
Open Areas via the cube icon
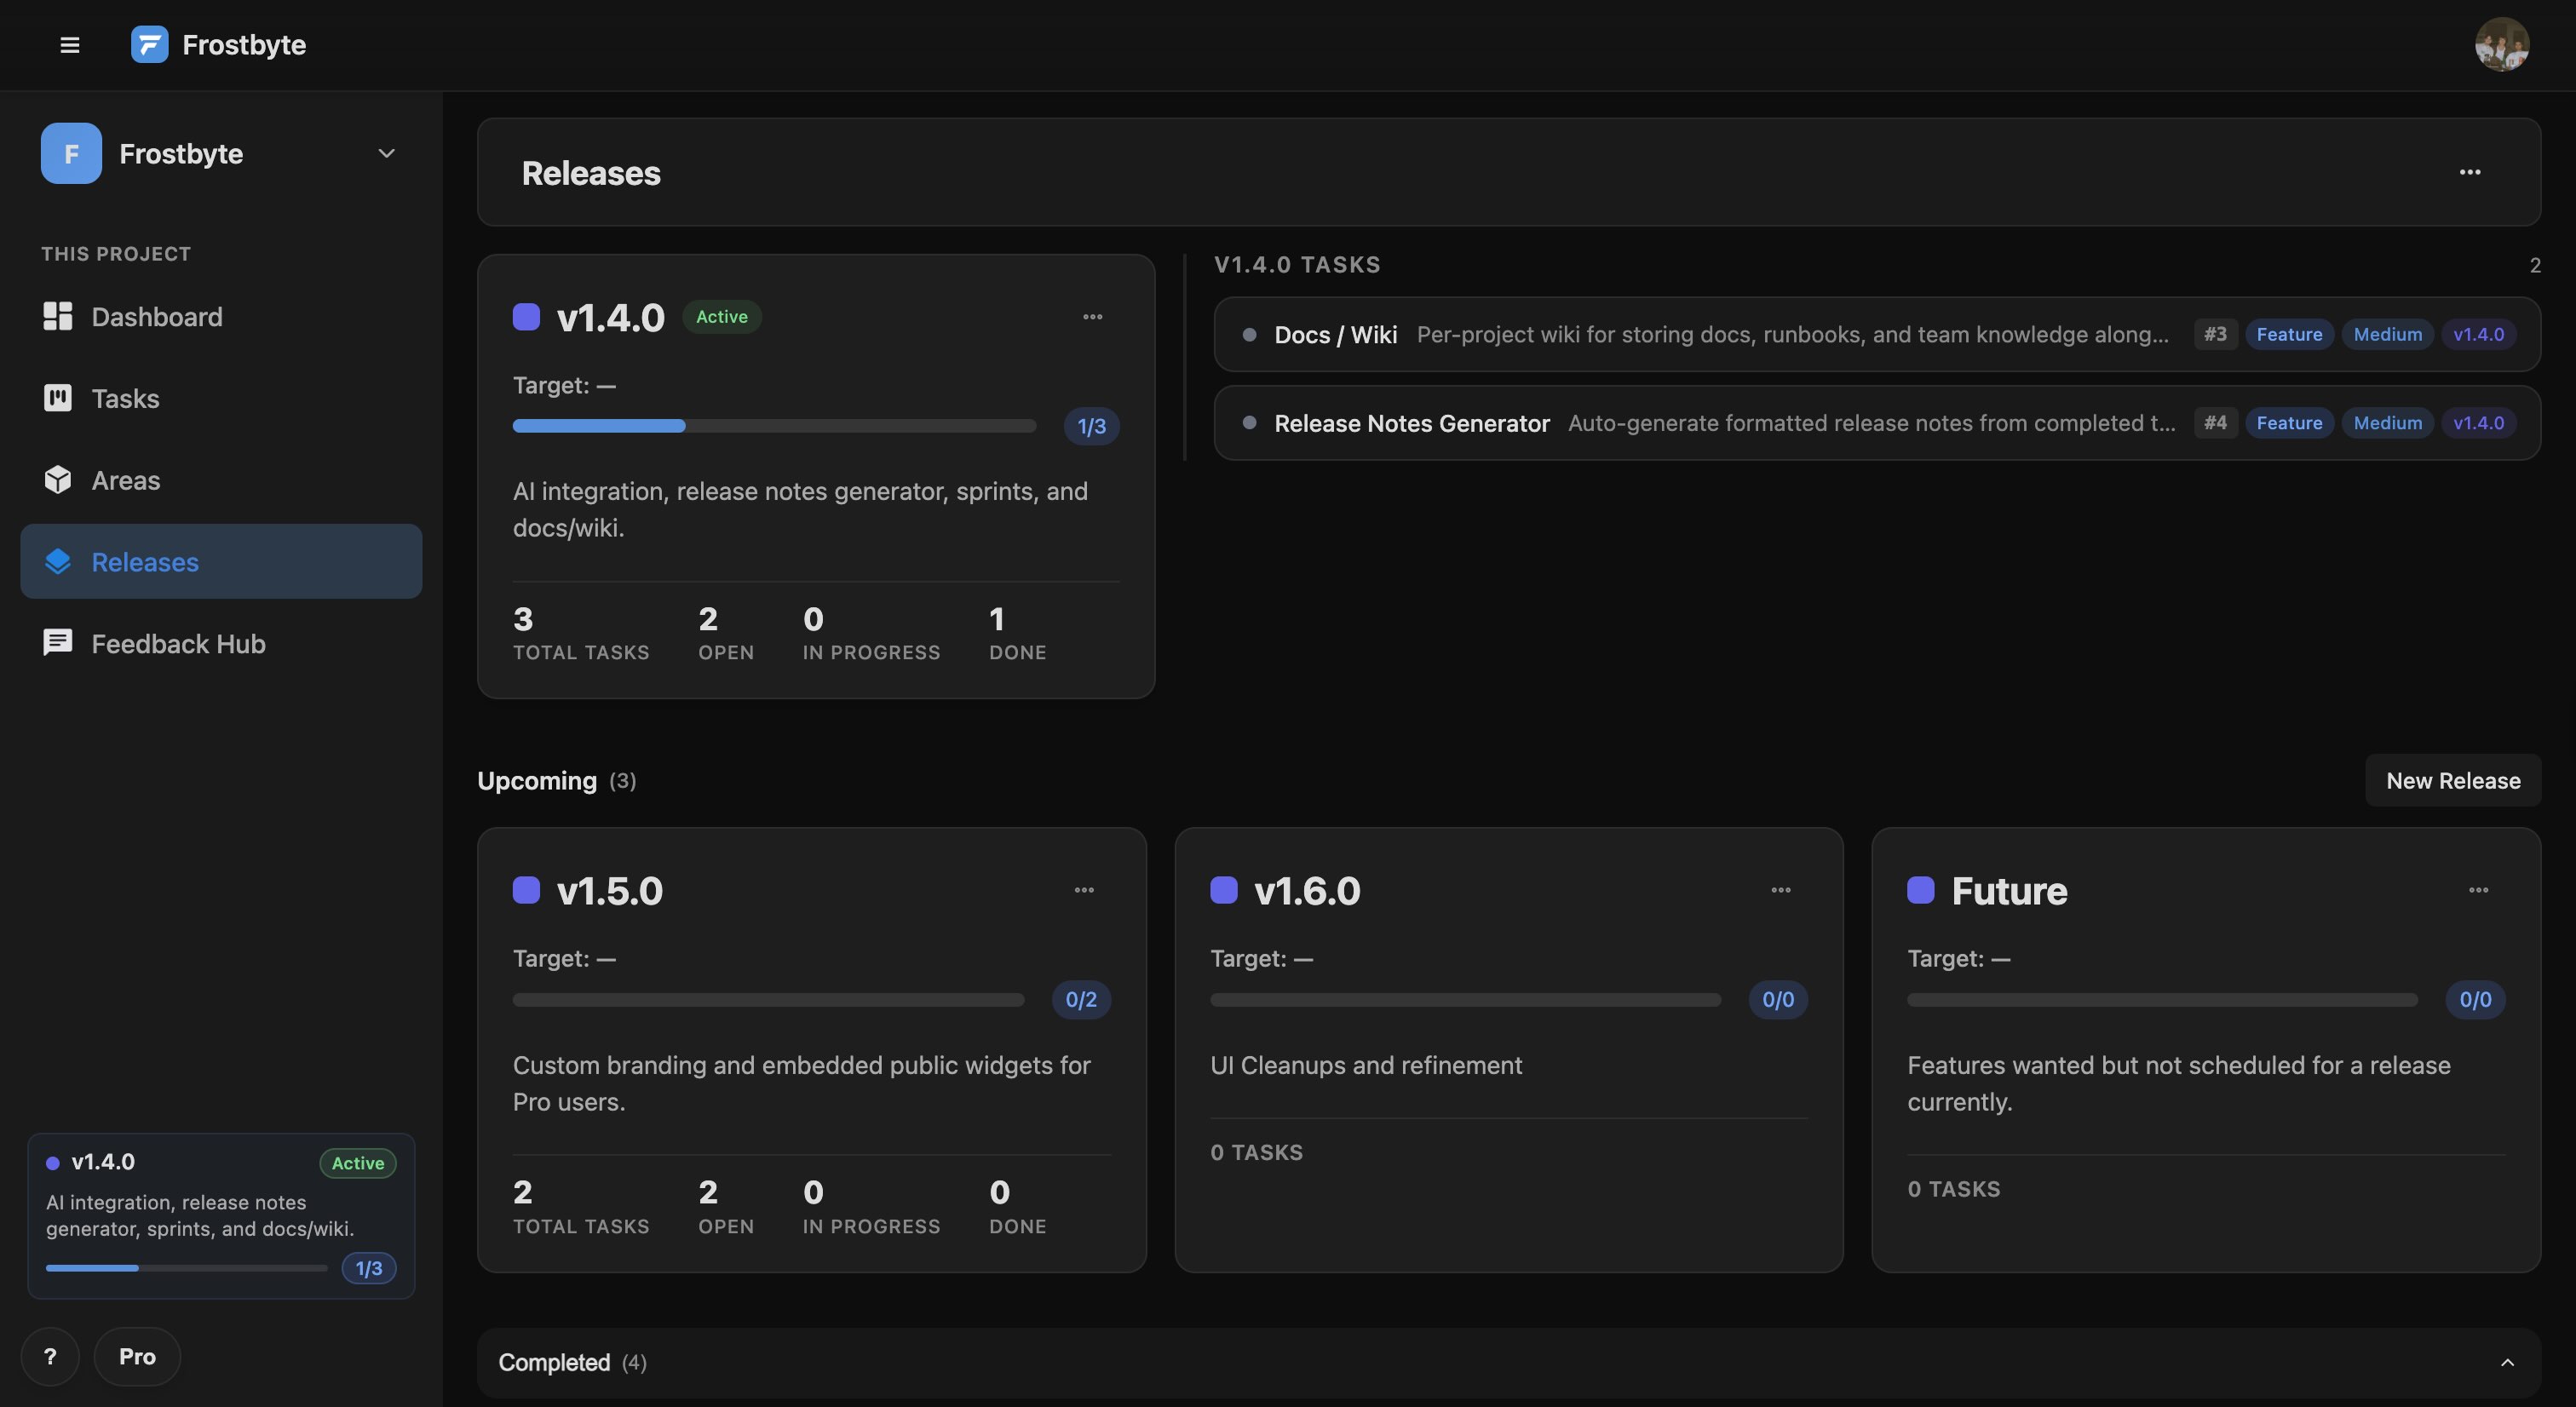pyautogui.click(x=58, y=480)
